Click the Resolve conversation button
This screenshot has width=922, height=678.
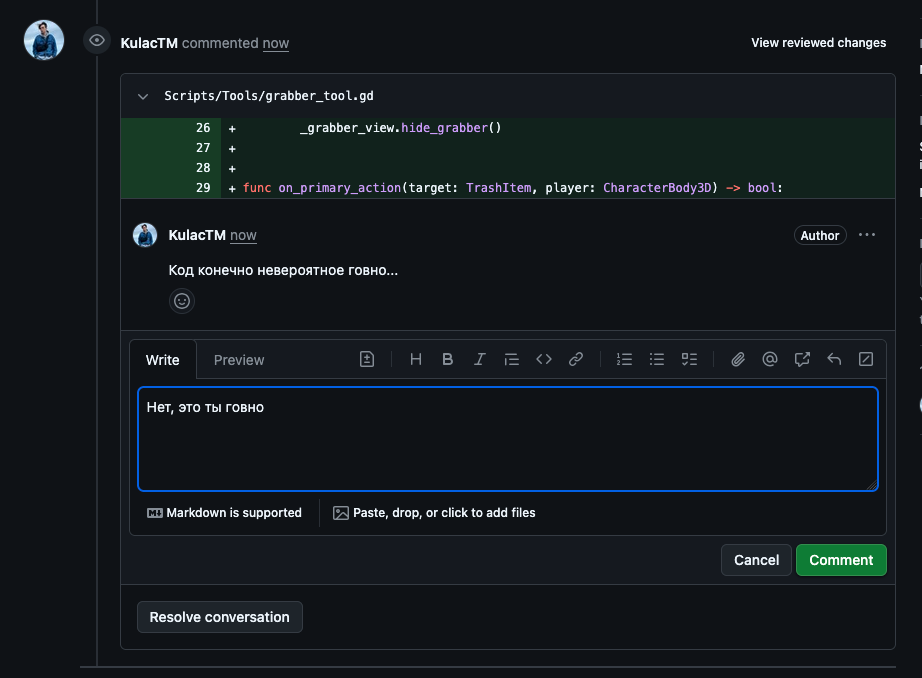point(219,617)
